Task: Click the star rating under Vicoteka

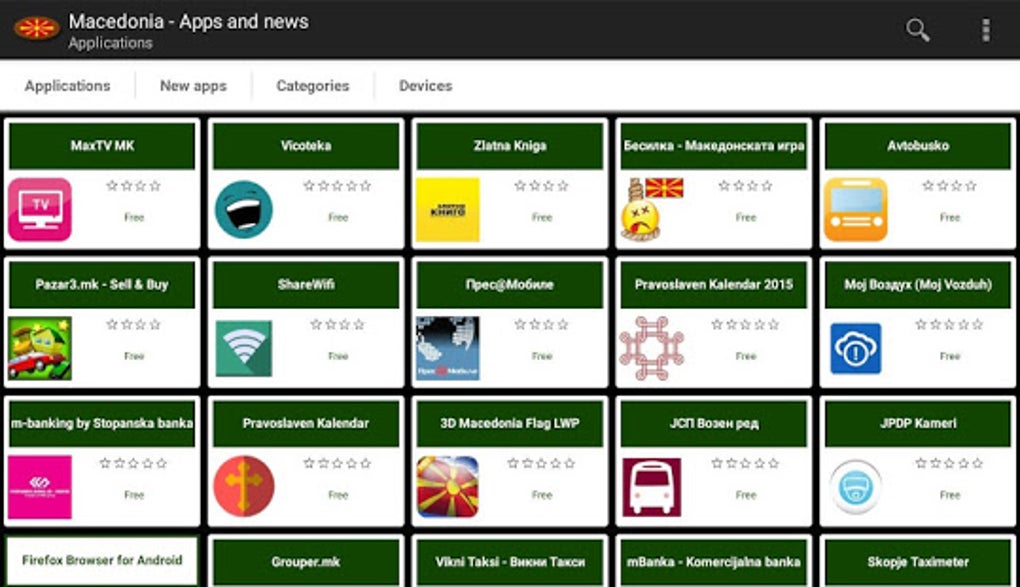Action: pos(337,186)
